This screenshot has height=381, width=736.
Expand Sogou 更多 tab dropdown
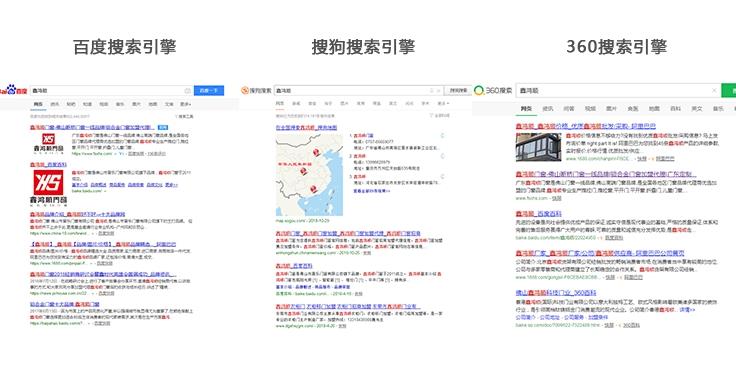point(443,103)
